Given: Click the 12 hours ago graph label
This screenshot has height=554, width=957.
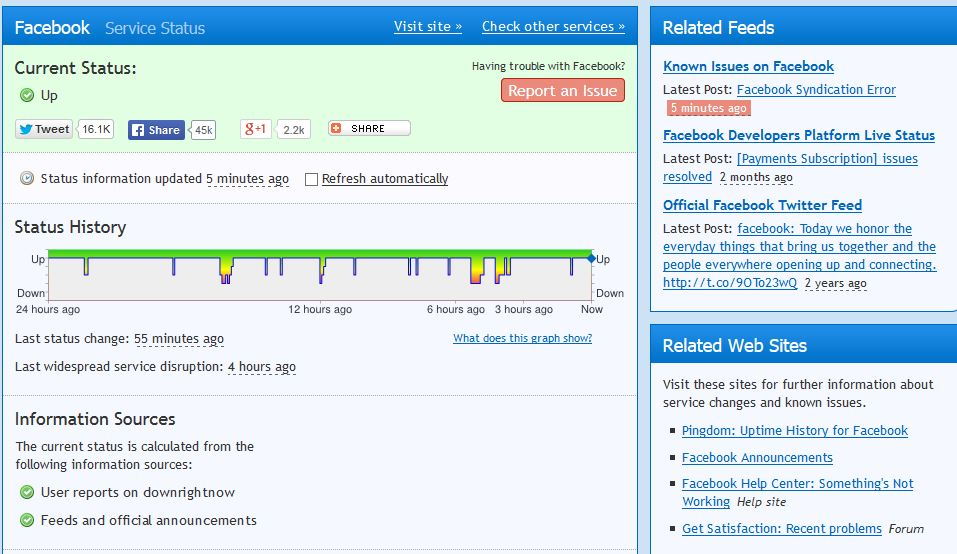Looking at the screenshot, I should [x=320, y=309].
